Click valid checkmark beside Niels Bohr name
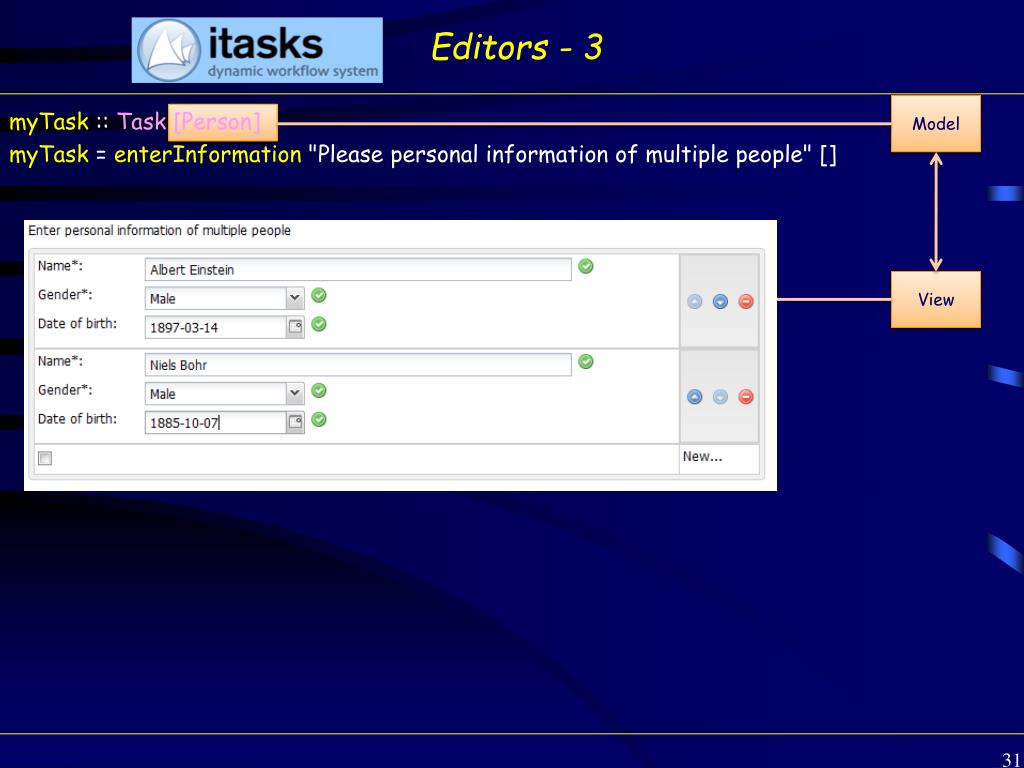Screen dimensions: 1024x768 tap(586, 362)
